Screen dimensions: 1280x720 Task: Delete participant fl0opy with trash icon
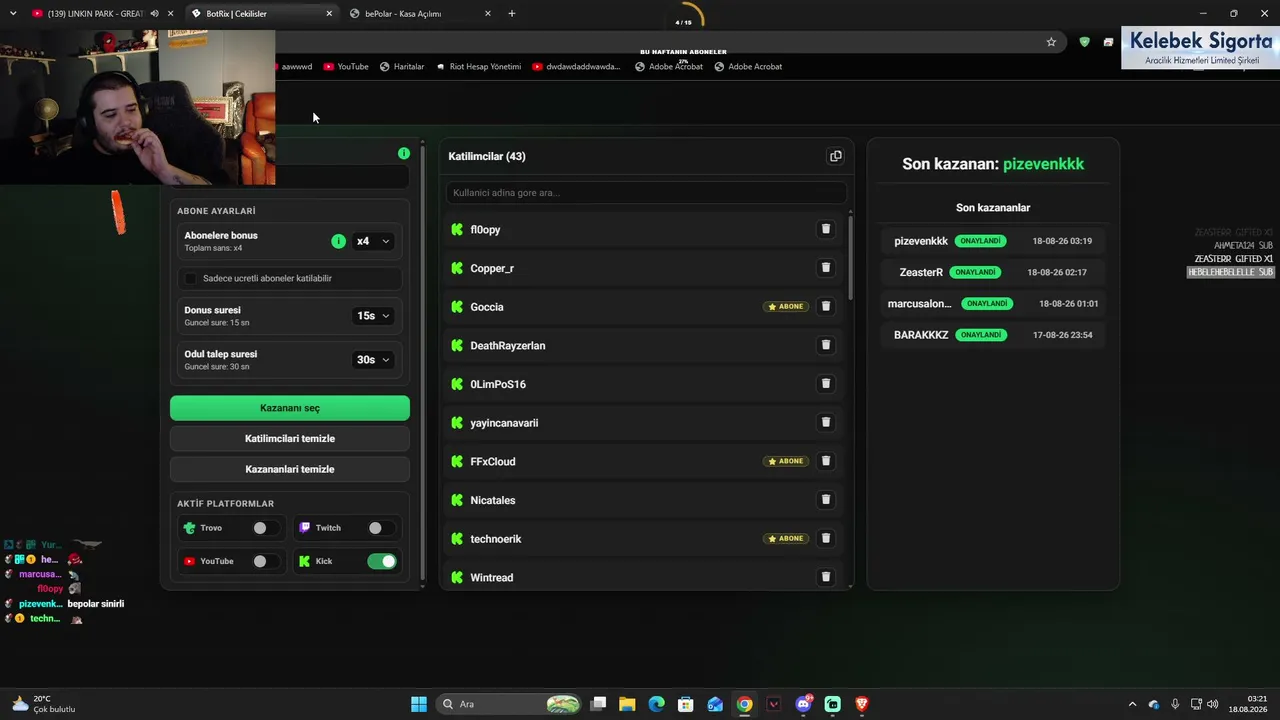[x=826, y=229]
